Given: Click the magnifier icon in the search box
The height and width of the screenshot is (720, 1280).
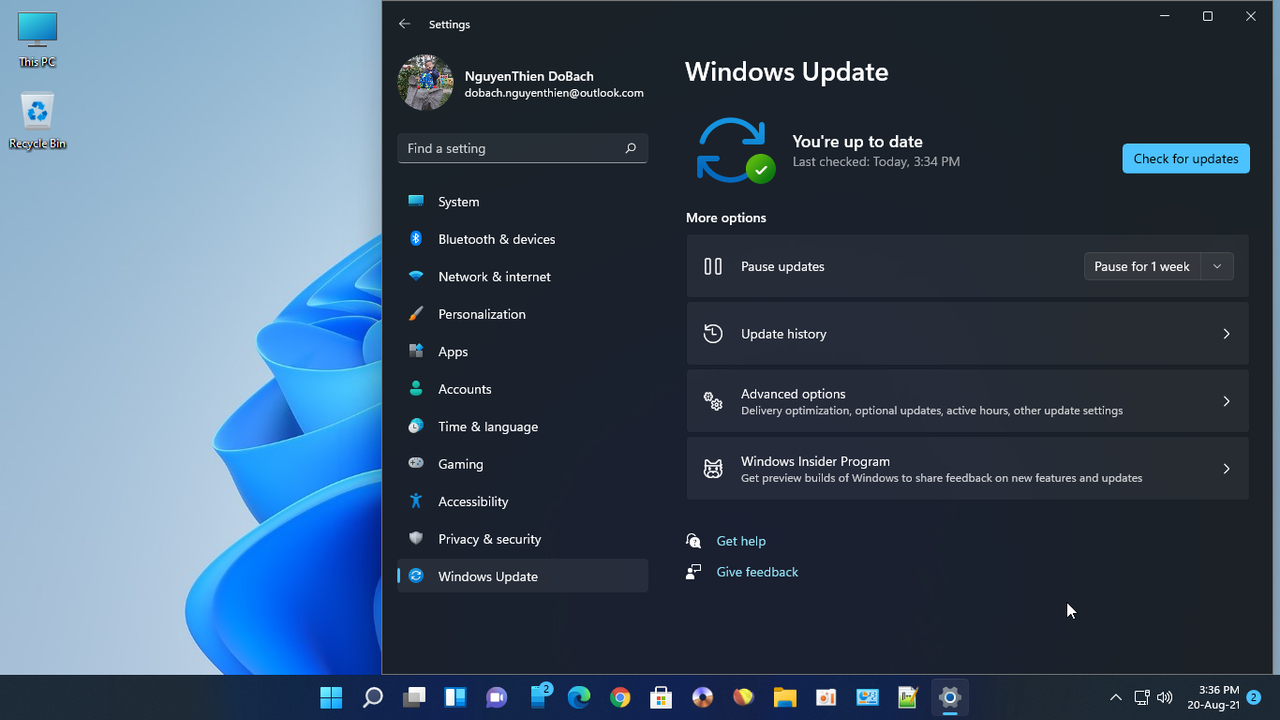Looking at the screenshot, I should (x=630, y=148).
